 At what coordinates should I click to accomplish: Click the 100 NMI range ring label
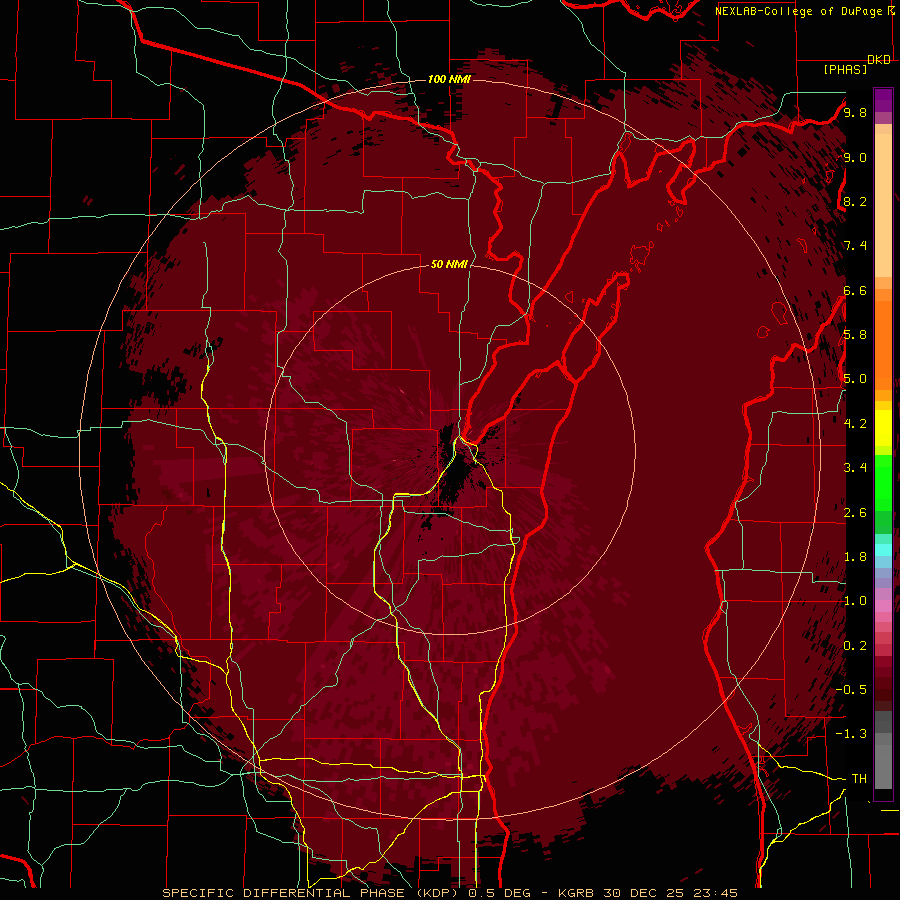pos(449,79)
